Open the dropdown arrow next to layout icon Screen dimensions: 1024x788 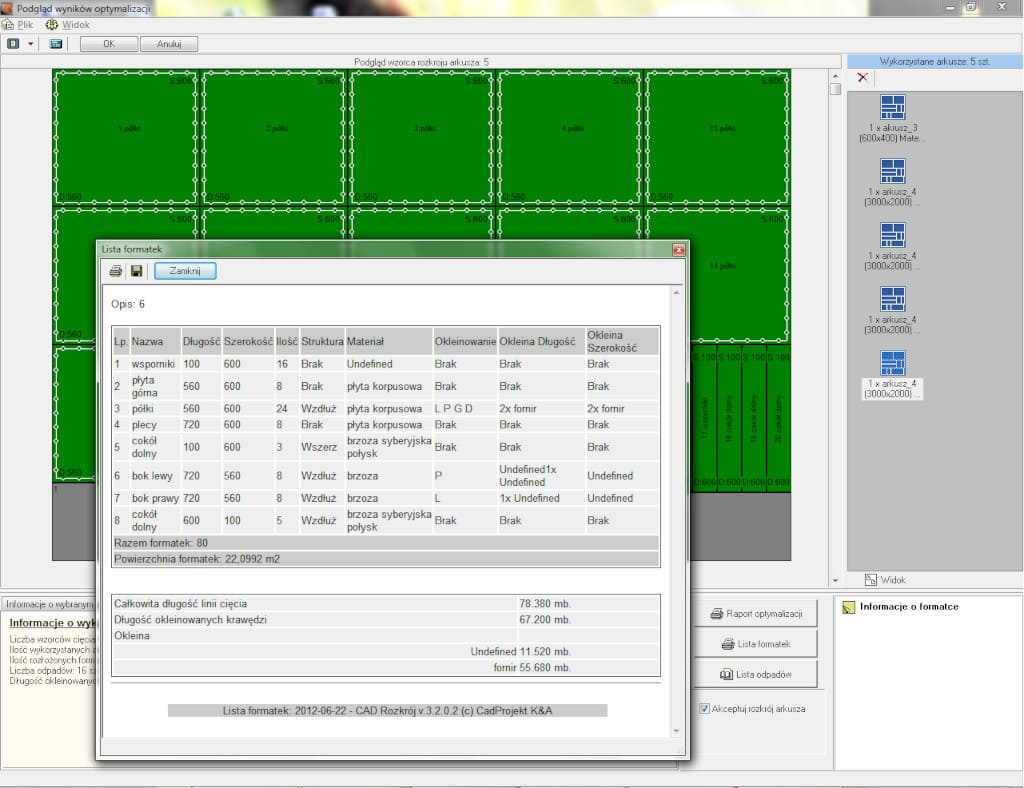[31, 44]
